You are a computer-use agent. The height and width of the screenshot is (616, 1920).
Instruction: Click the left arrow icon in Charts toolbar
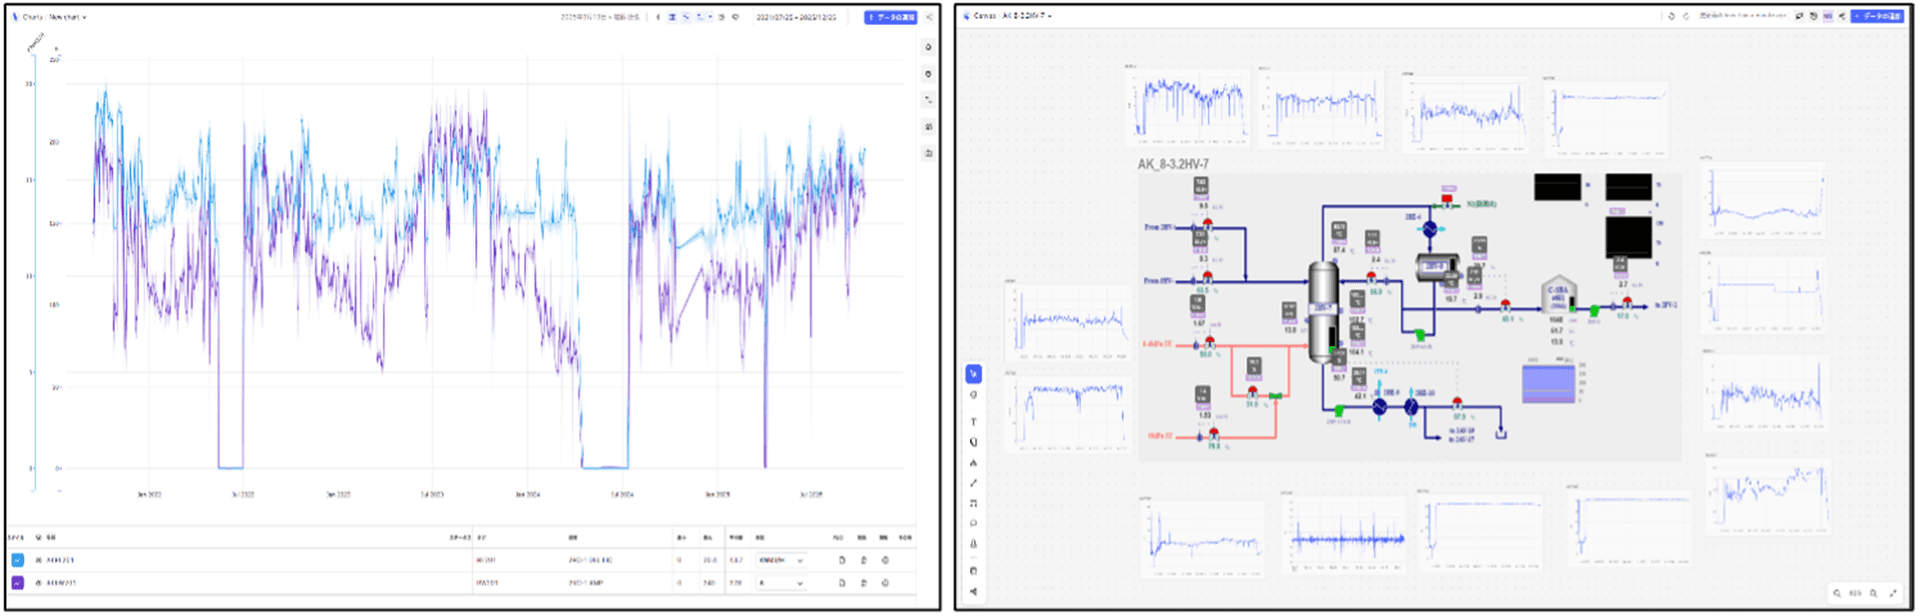click(658, 17)
